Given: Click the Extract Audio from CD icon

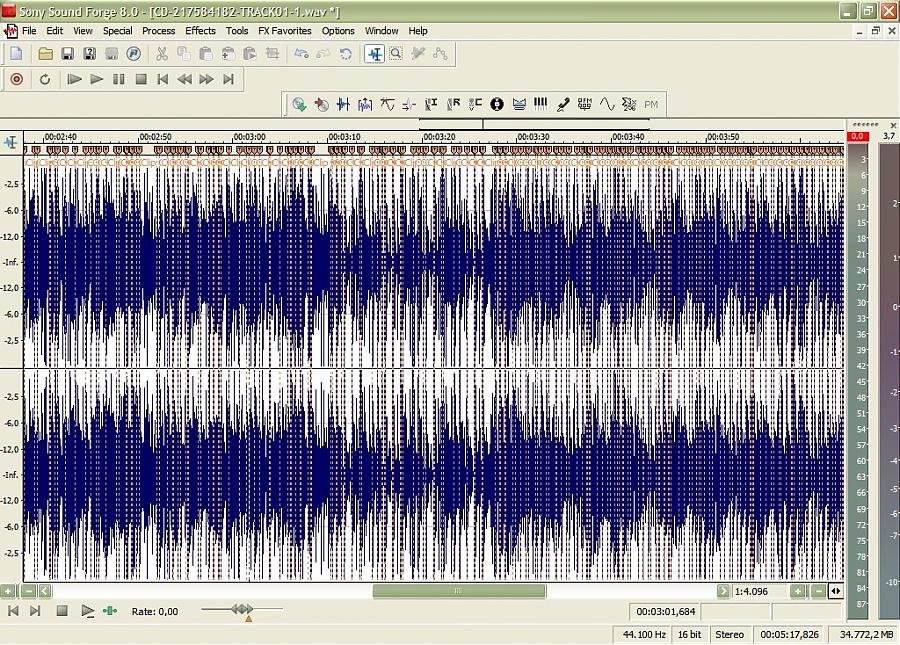Looking at the screenshot, I should click(299, 104).
